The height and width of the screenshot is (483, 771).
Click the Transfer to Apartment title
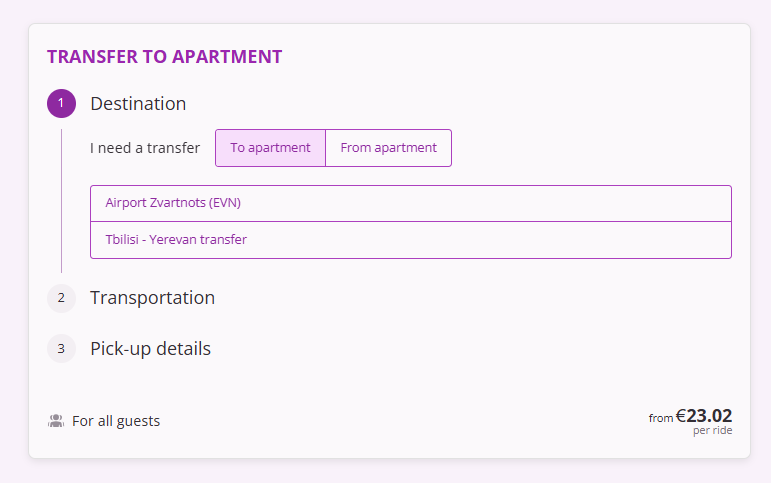pyautogui.click(x=165, y=57)
